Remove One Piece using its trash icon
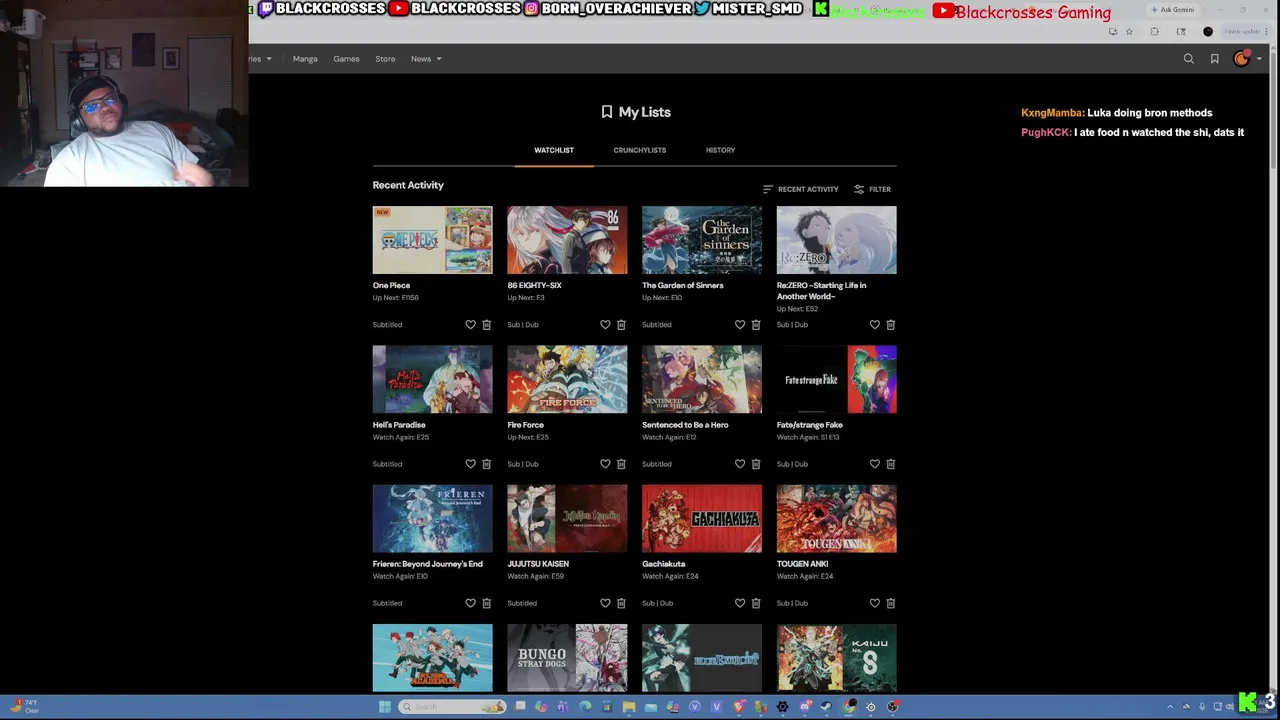Screen dimensions: 1280x720 click(x=487, y=325)
